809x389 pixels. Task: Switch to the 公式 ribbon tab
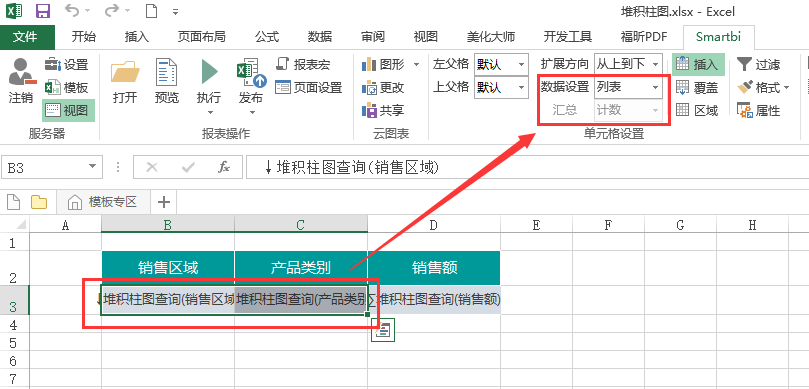tap(267, 37)
